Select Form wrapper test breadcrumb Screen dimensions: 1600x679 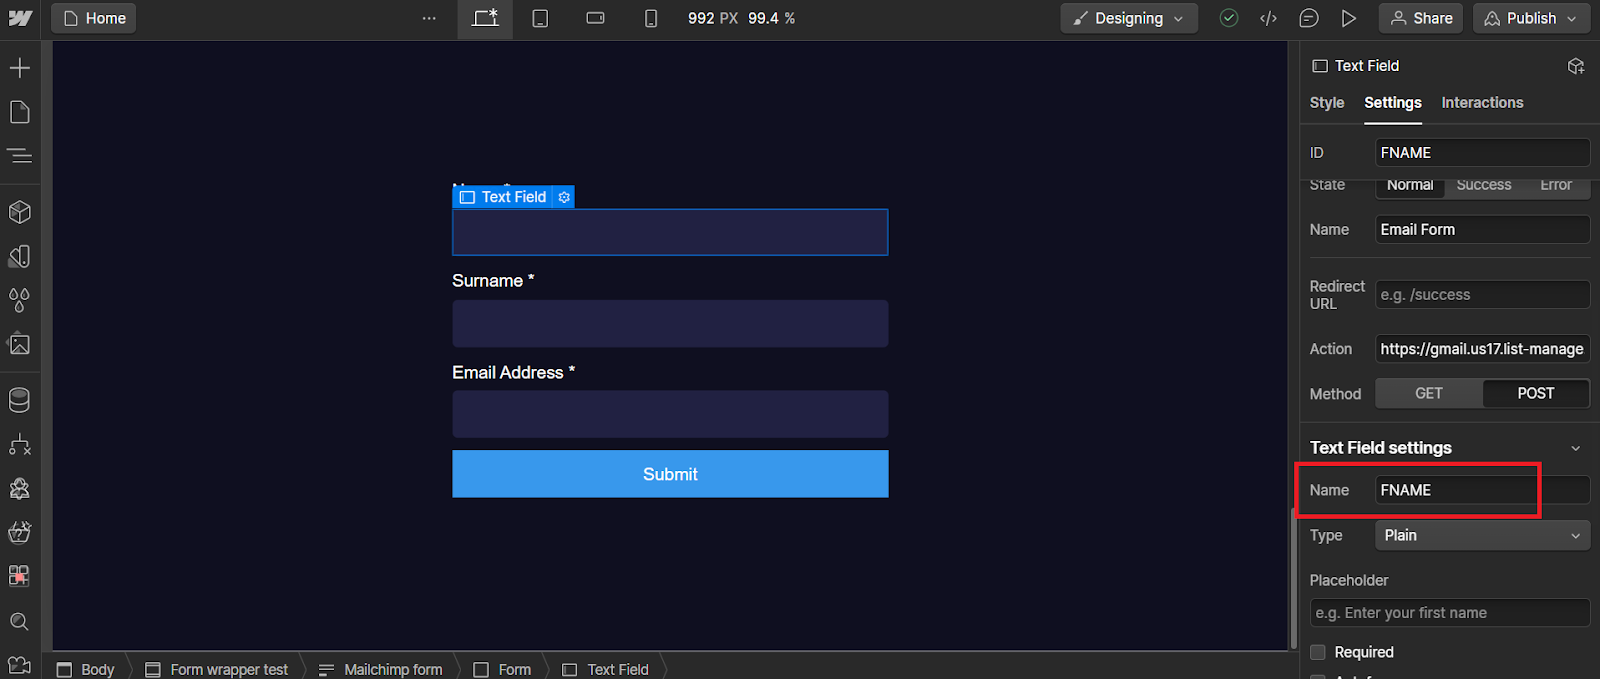coord(217,669)
